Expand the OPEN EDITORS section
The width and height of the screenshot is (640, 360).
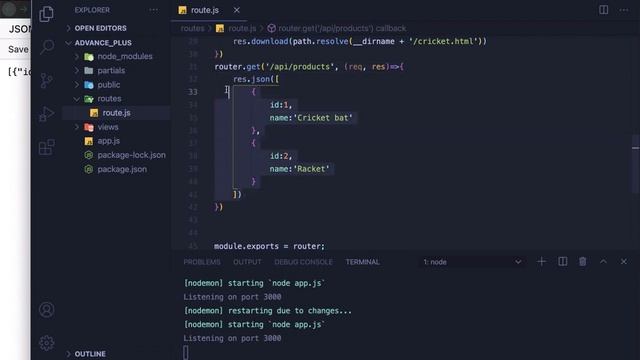point(100,28)
